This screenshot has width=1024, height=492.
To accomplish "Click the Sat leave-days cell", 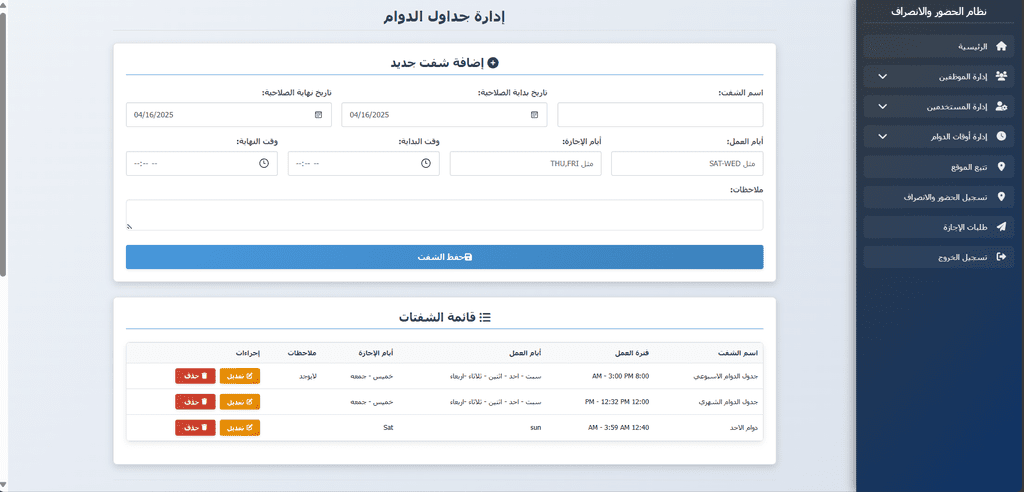I will pyautogui.click(x=388, y=428).
